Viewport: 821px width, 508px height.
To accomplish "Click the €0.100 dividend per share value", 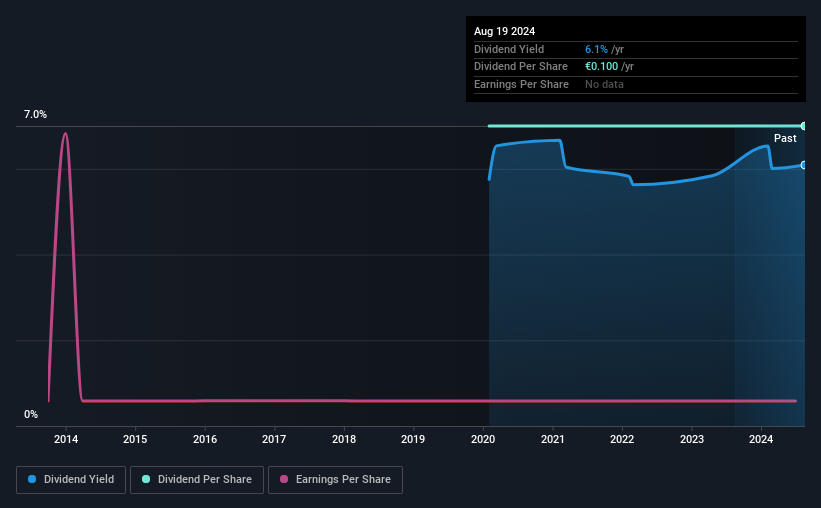I will point(602,67).
